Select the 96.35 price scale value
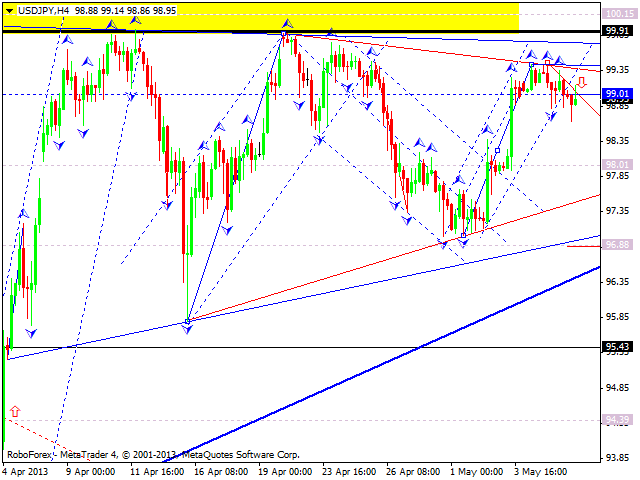640x480 pixels. click(617, 282)
